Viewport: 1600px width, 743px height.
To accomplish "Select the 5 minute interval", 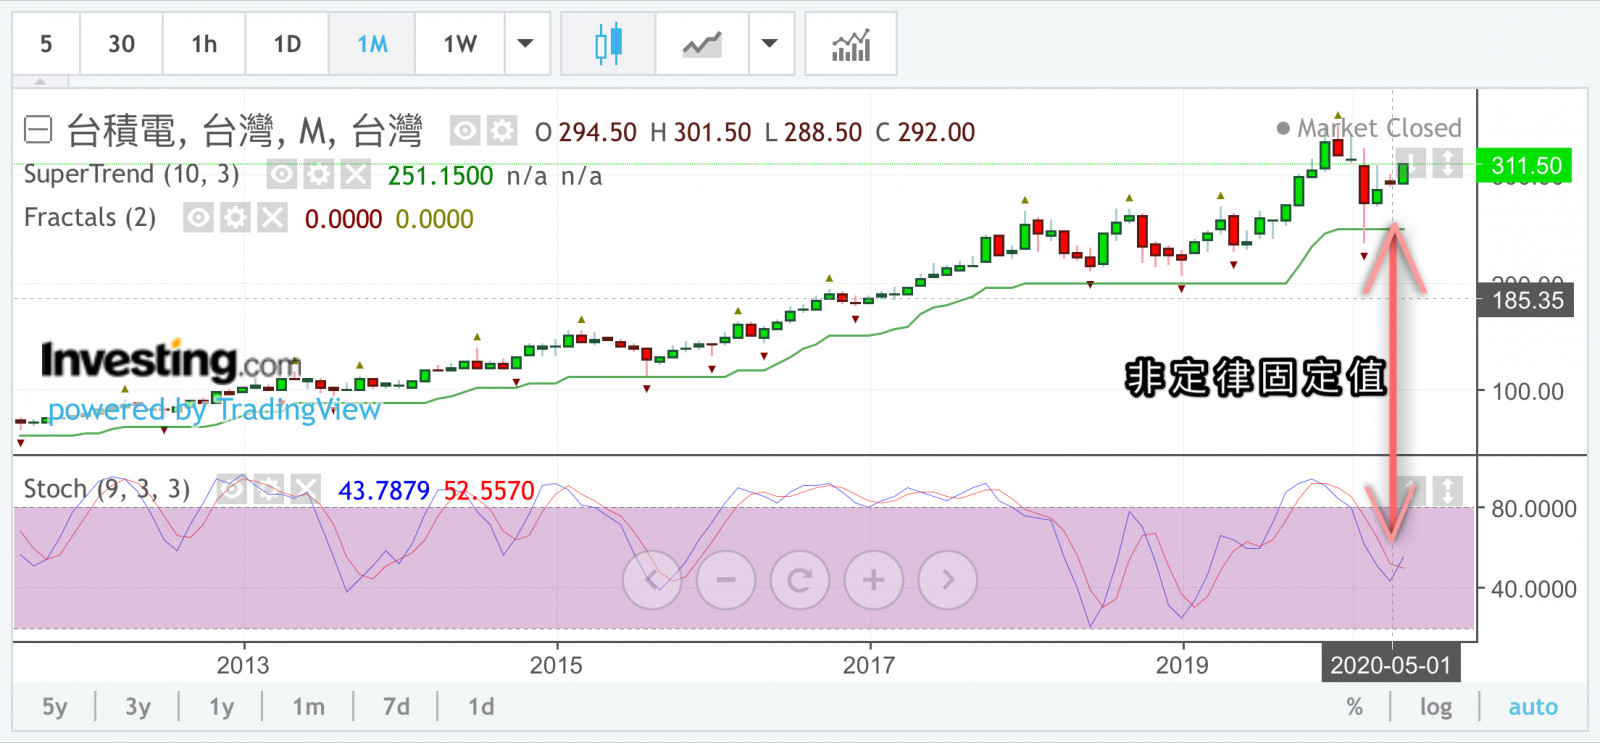I will 46,44.
